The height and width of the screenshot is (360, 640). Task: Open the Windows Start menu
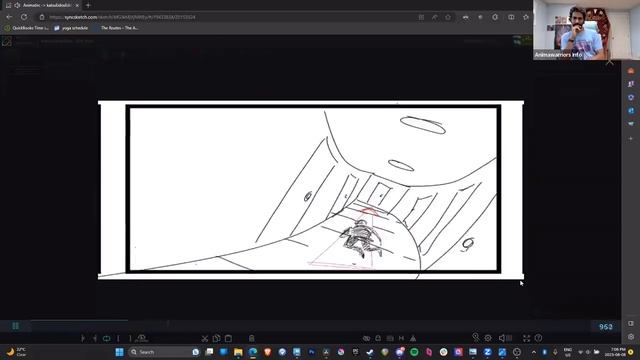119,352
